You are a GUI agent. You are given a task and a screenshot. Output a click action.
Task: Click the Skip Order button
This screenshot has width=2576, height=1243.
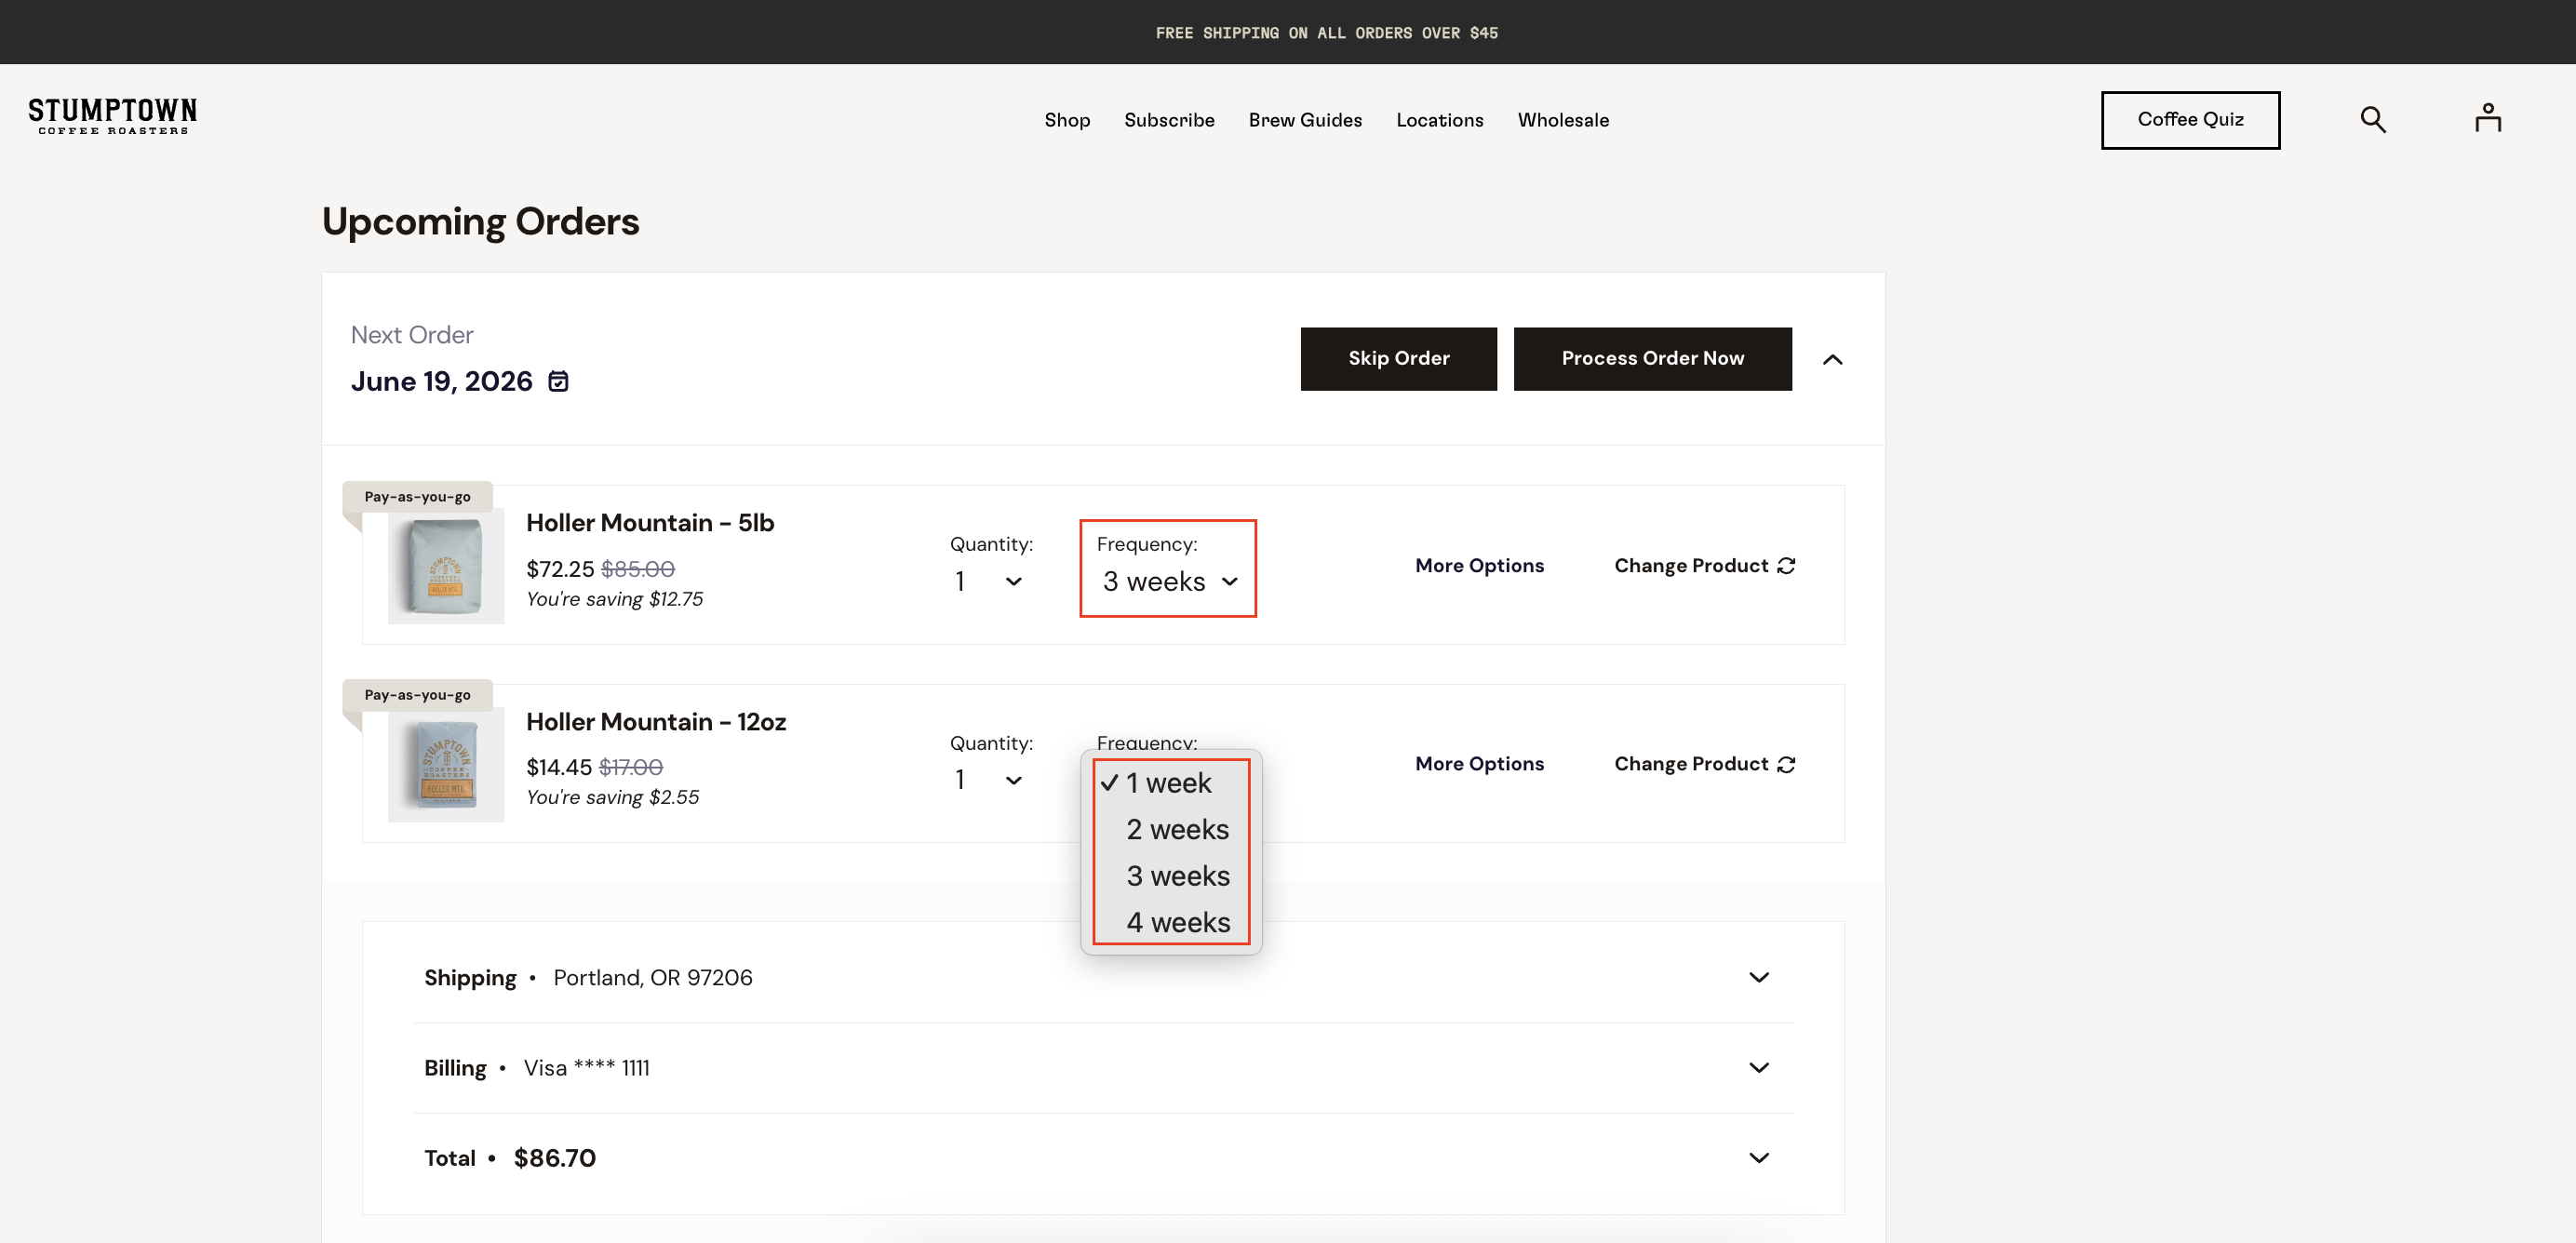tap(1398, 359)
